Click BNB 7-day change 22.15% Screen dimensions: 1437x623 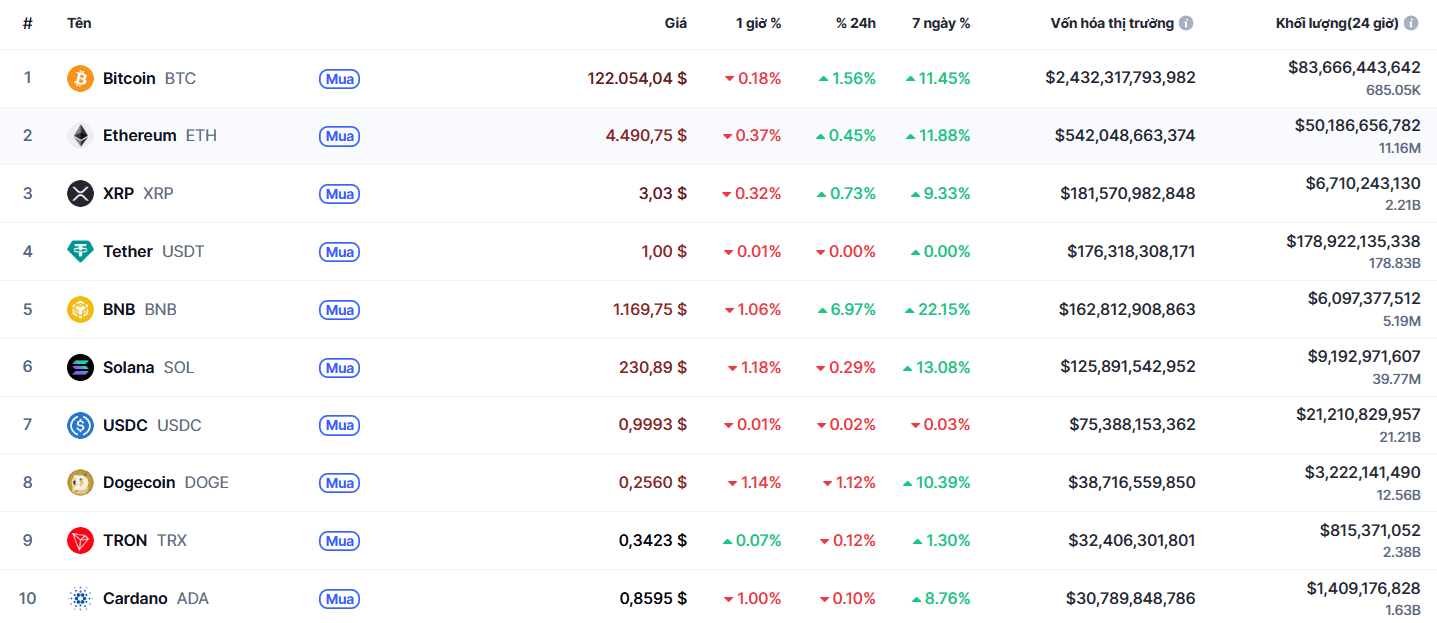(x=937, y=310)
